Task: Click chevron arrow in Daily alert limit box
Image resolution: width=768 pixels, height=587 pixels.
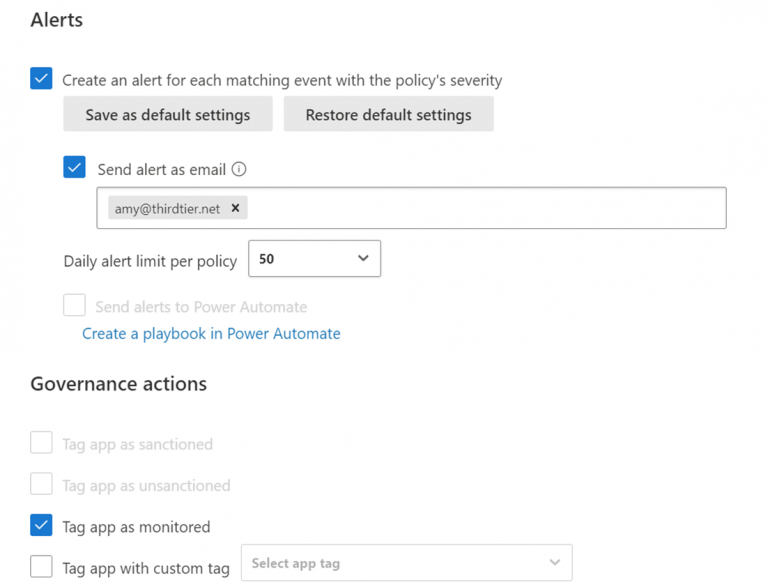Action: click(x=363, y=259)
